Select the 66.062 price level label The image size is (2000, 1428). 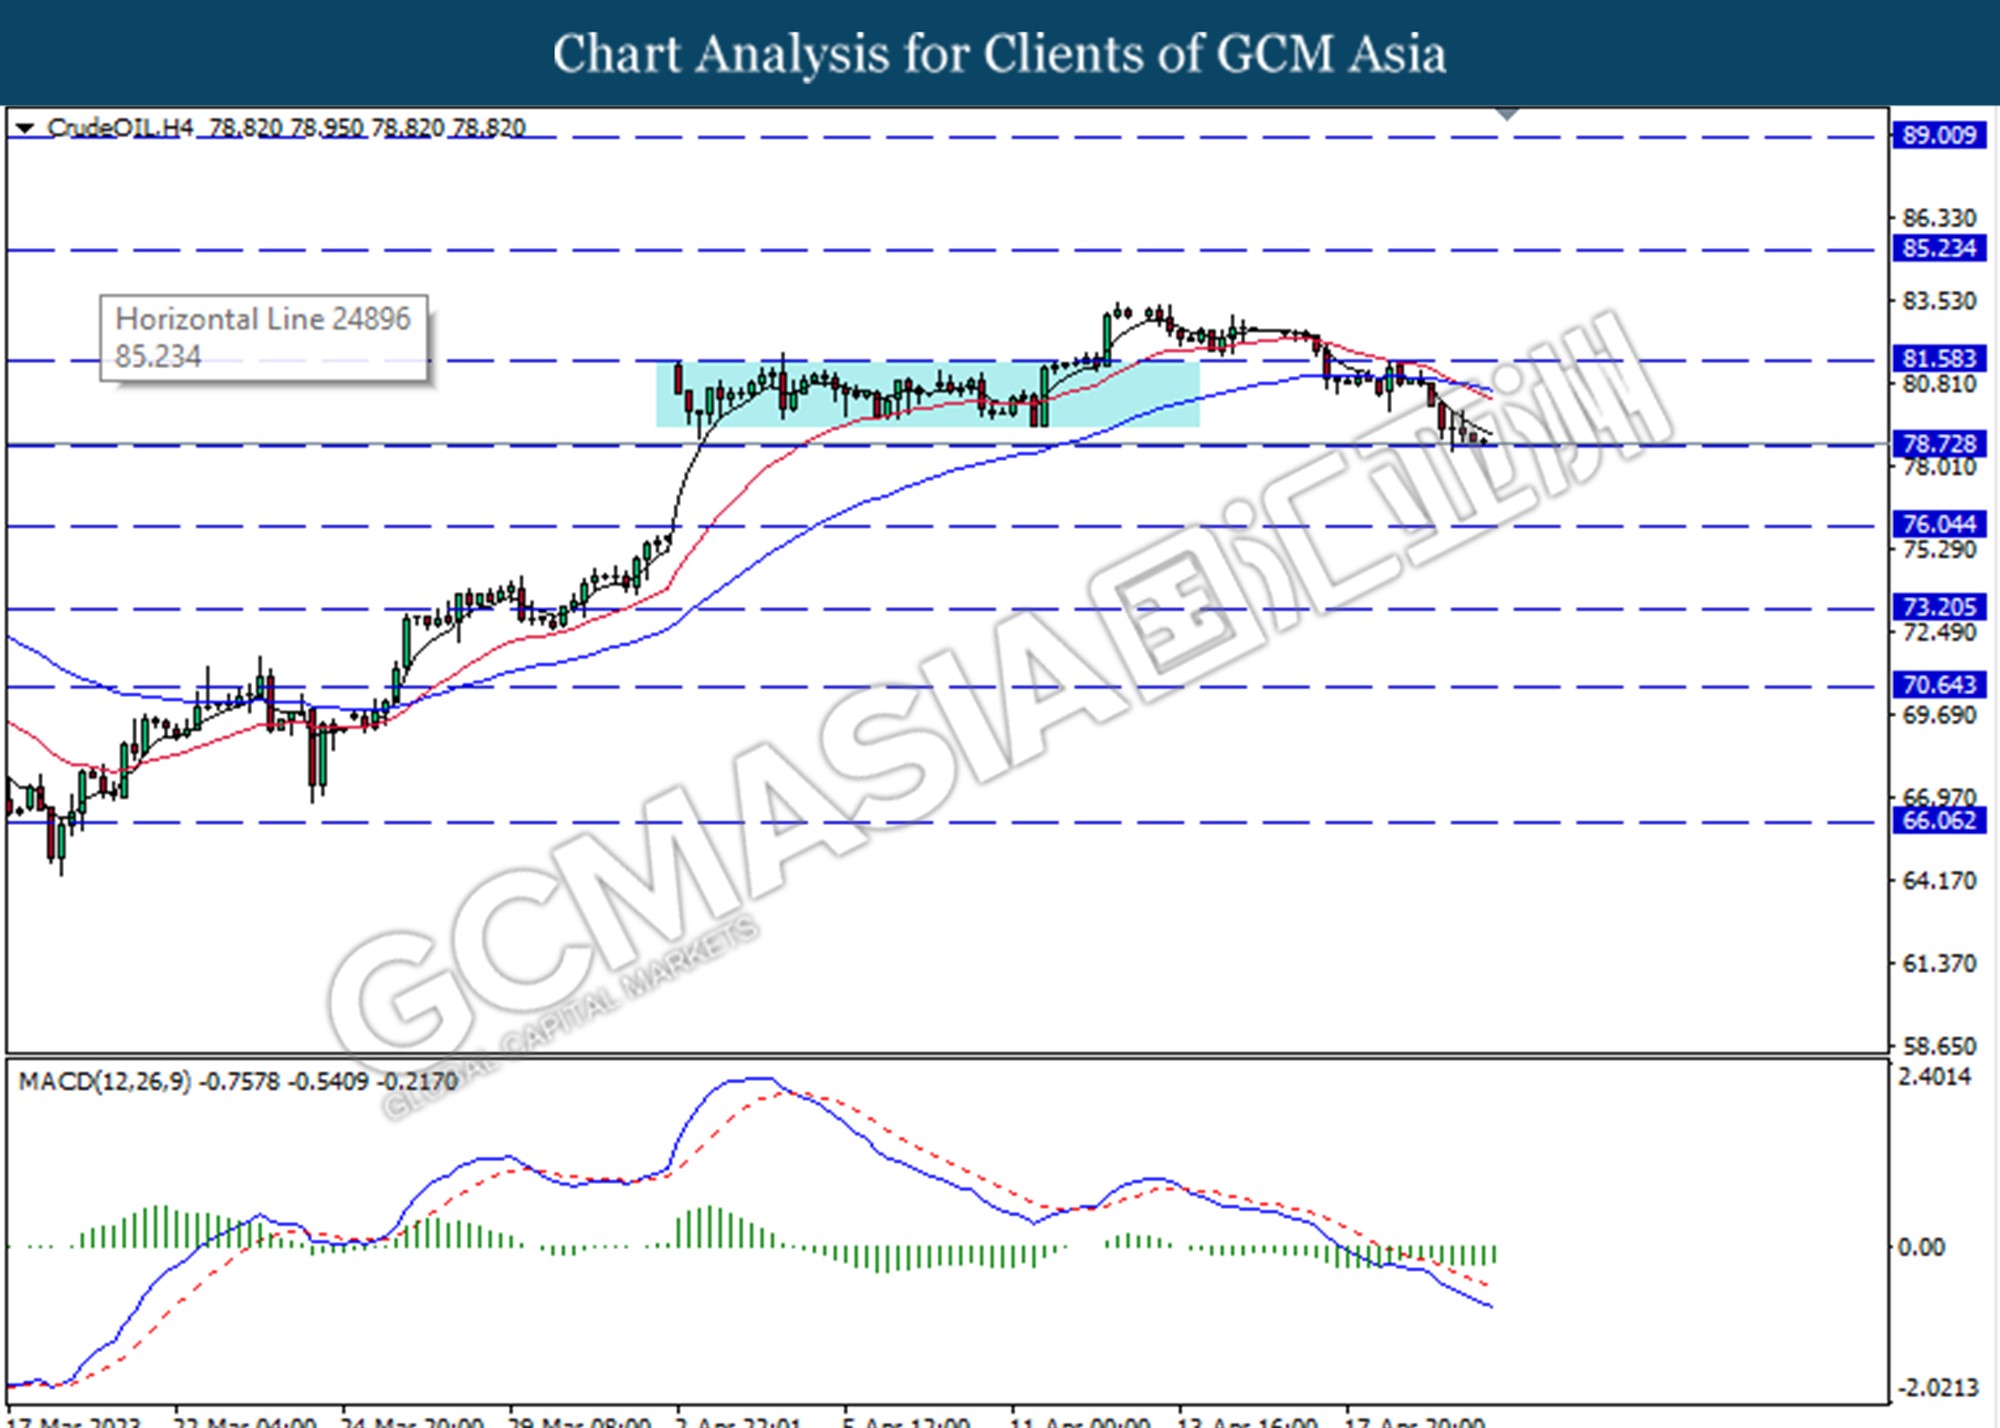coord(1938,821)
